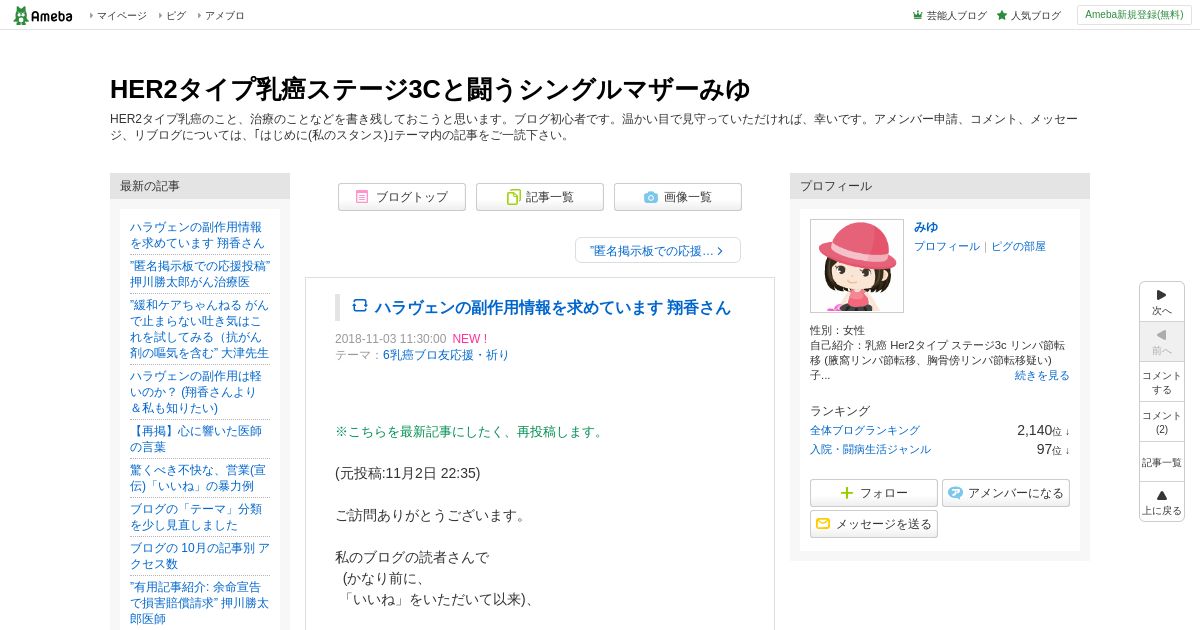Click 前へ in floating side panel
1200x630 pixels.
(1162, 342)
